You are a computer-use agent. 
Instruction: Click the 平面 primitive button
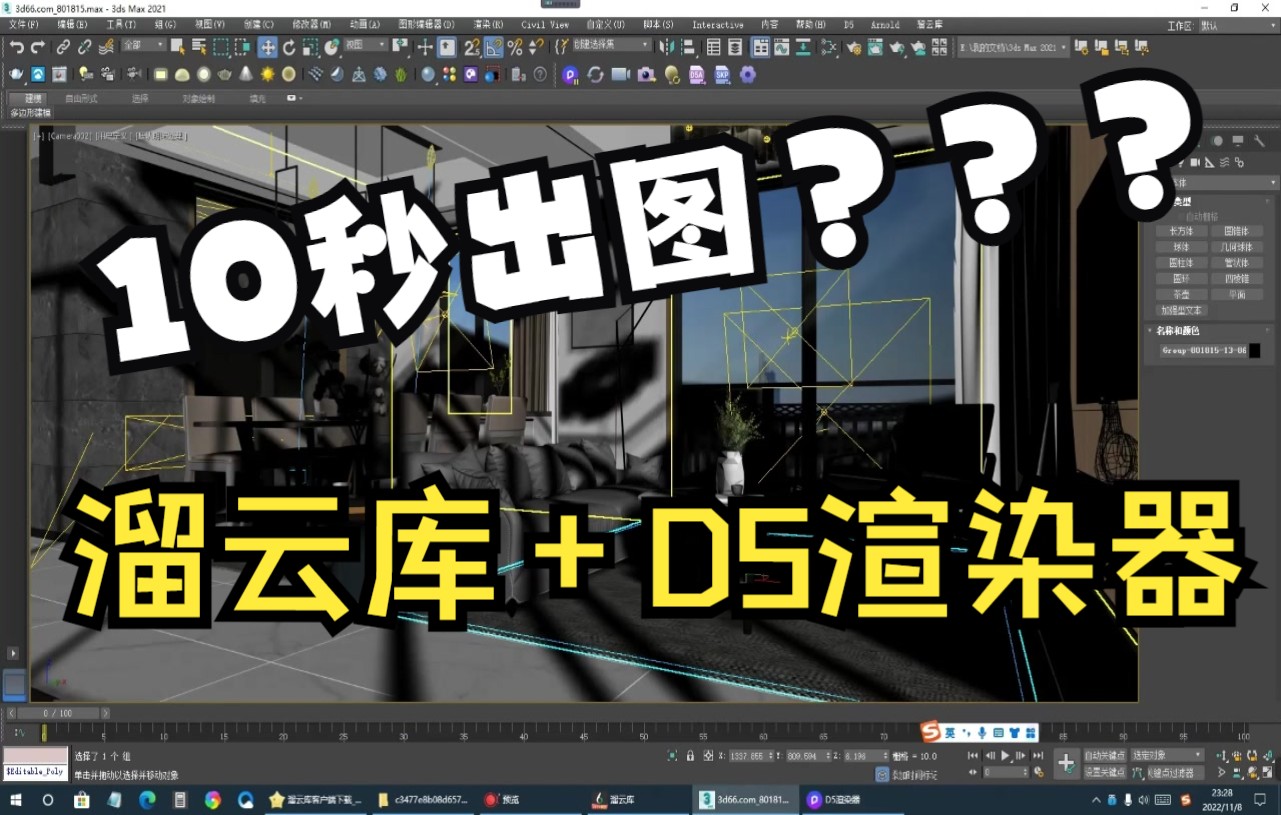[1237, 294]
